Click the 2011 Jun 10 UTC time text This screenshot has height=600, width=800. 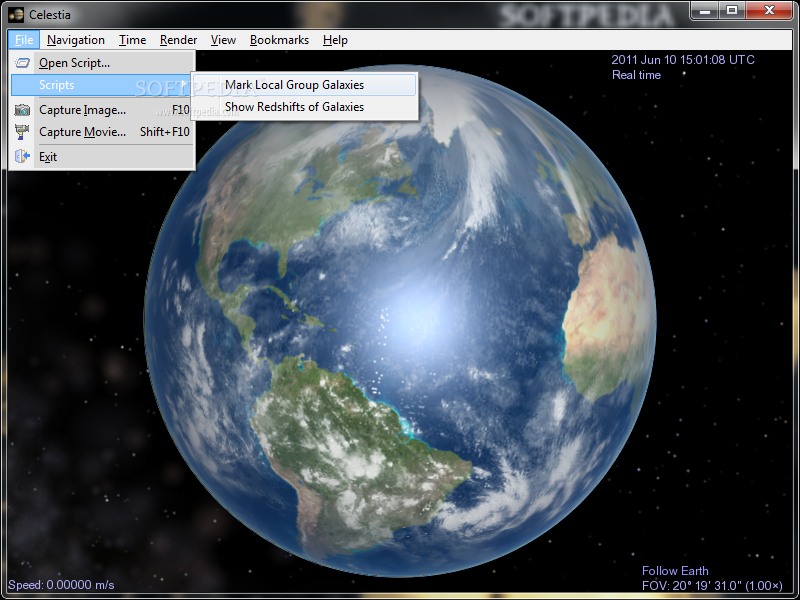pos(683,60)
